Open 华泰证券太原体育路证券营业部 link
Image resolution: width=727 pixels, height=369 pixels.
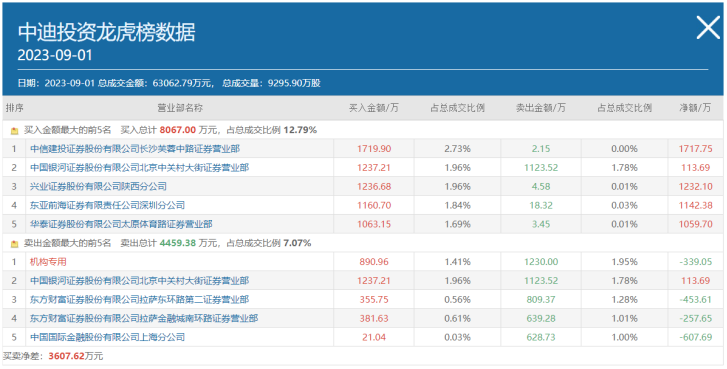121,224
